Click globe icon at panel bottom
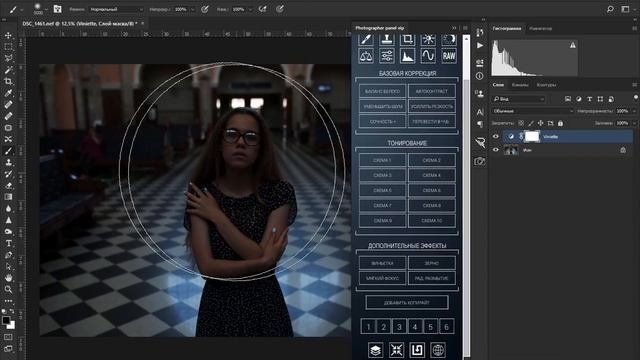This screenshot has width=640, height=360. [x=438, y=350]
